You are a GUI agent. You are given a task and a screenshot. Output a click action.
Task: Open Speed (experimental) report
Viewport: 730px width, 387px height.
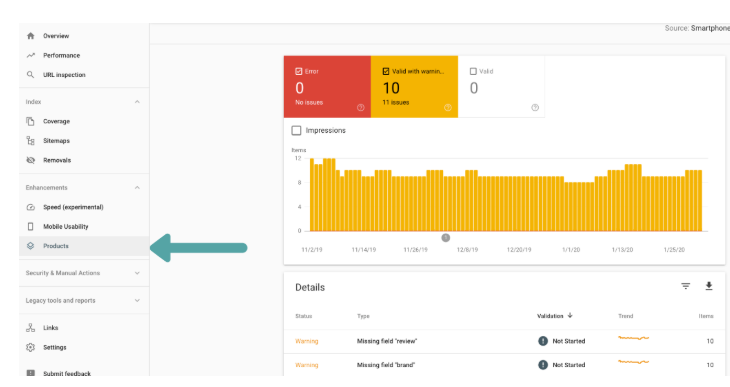click(x=73, y=207)
